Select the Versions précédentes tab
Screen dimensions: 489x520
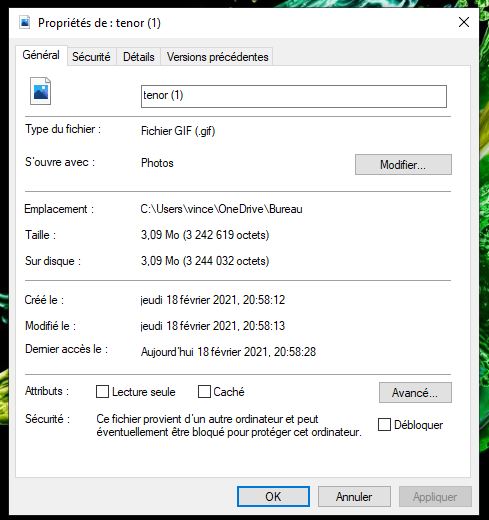(x=217, y=57)
